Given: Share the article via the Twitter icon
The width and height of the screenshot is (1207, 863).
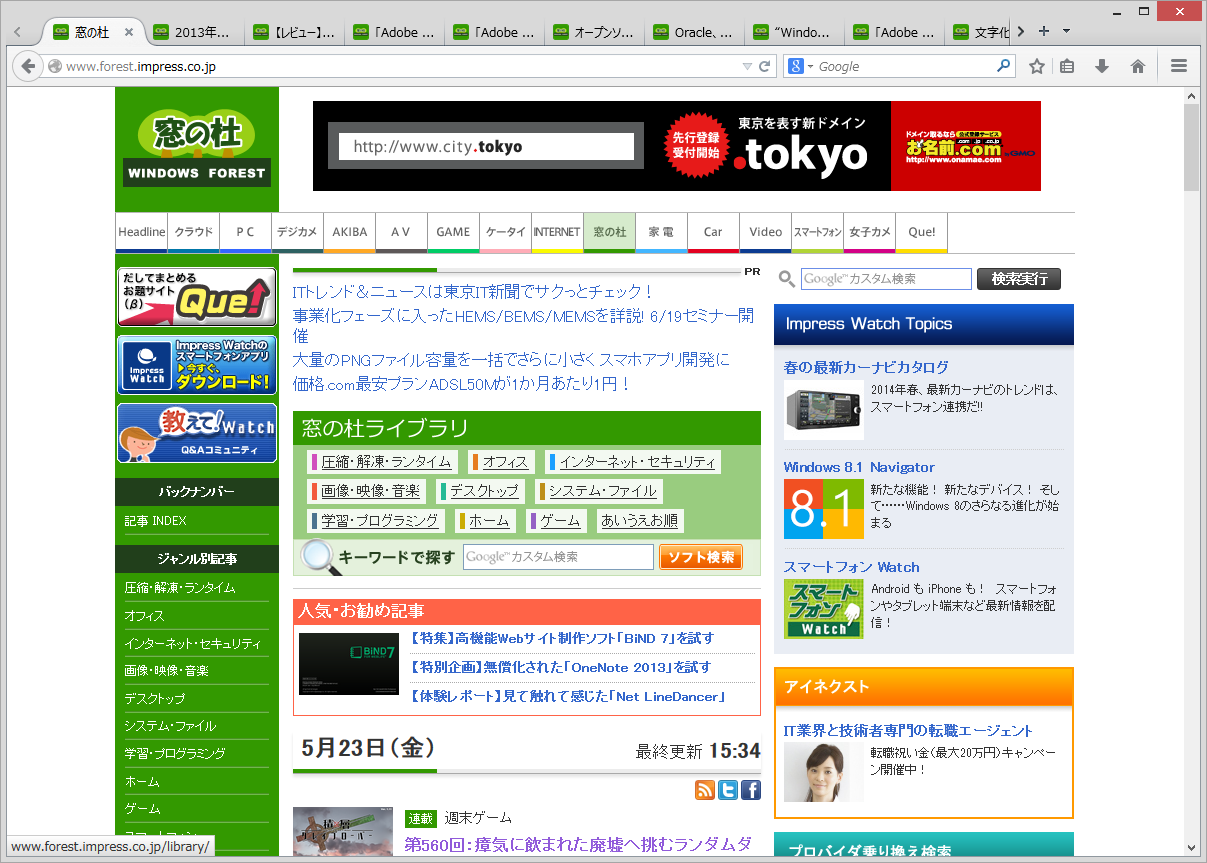Looking at the screenshot, I should [727, 790].
